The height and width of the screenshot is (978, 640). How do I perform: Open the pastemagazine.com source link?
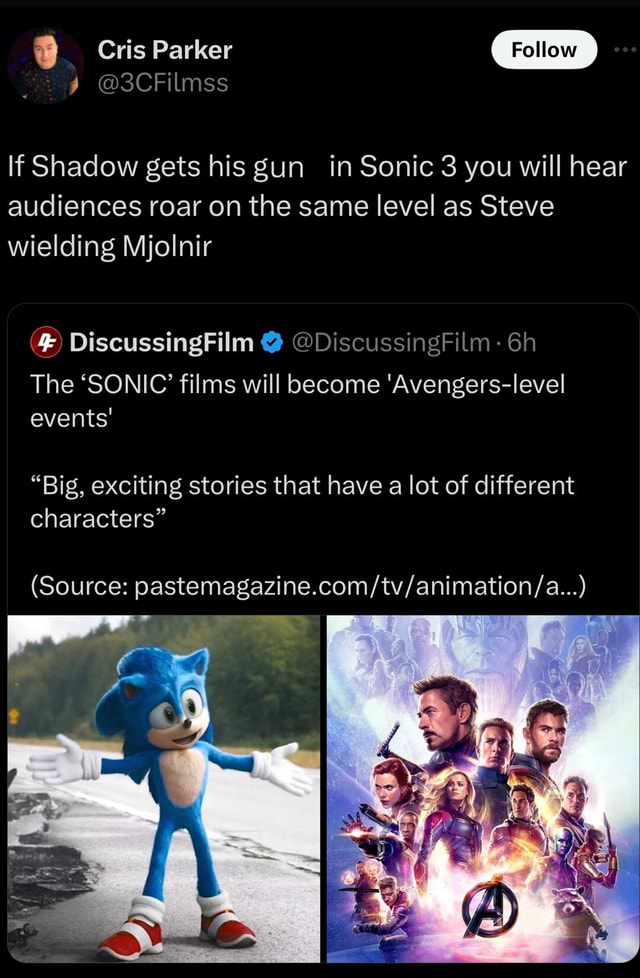point(365,583)
